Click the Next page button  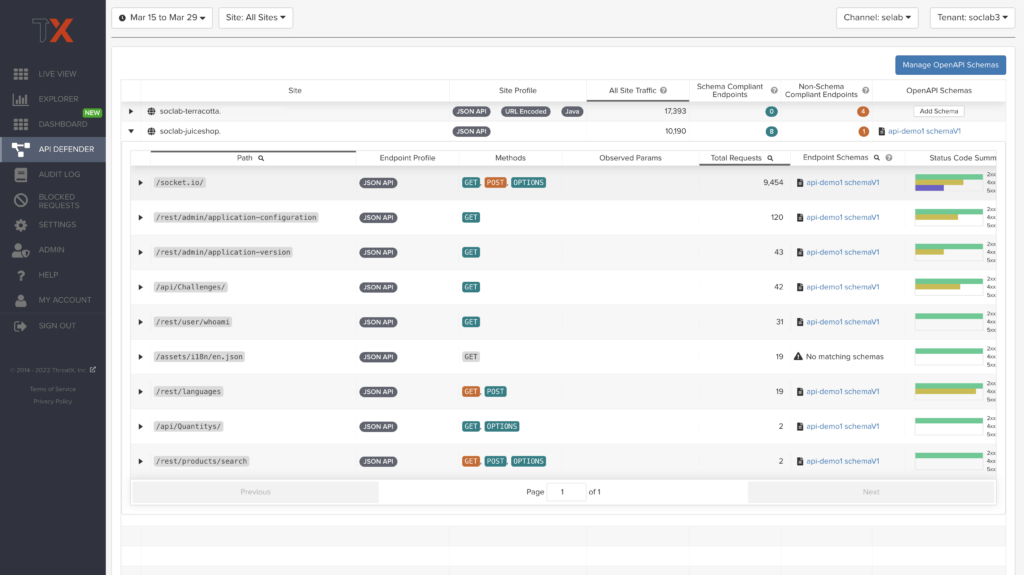click(x=871, y=492)
